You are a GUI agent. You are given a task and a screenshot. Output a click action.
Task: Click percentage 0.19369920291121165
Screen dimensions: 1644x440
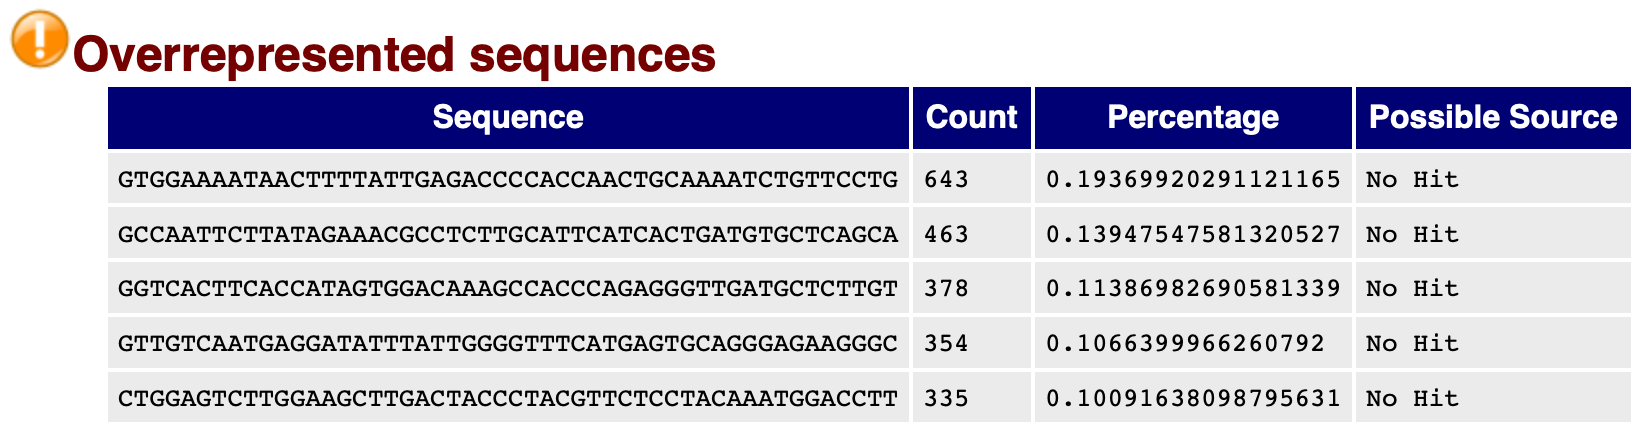(1193, 180)
